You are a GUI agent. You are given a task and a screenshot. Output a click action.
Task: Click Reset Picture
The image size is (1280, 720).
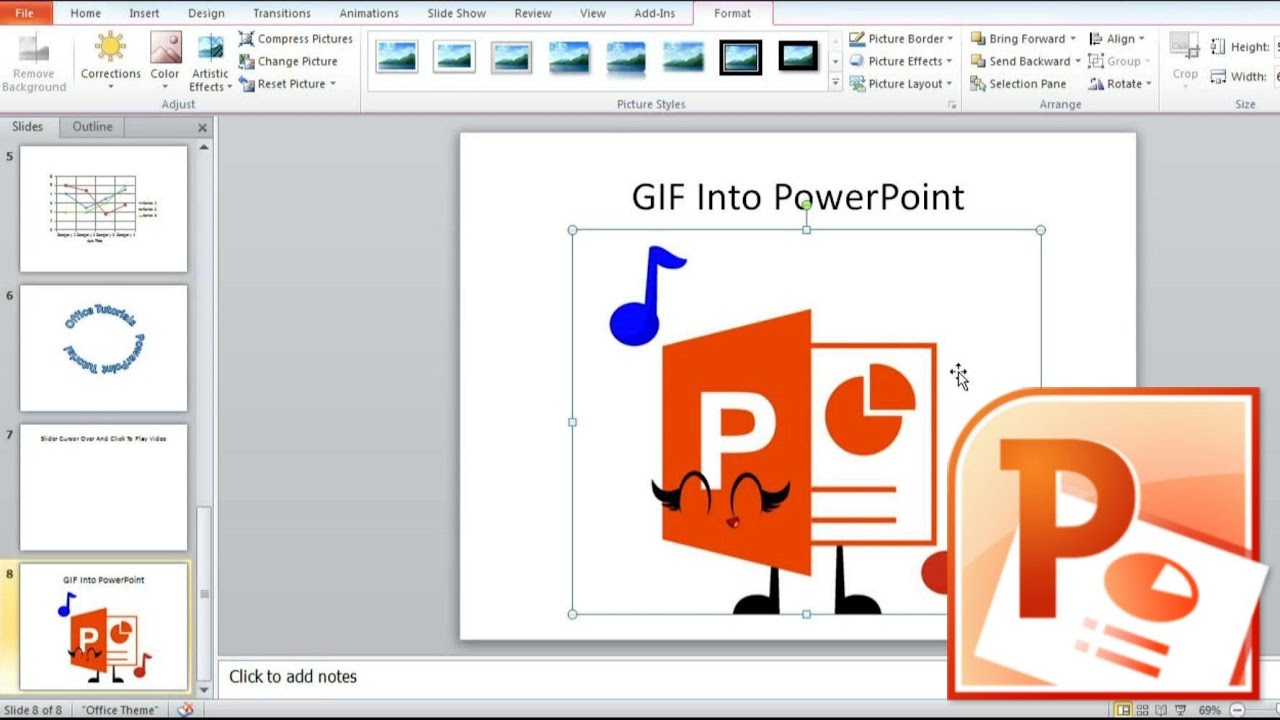click(287, 84)
